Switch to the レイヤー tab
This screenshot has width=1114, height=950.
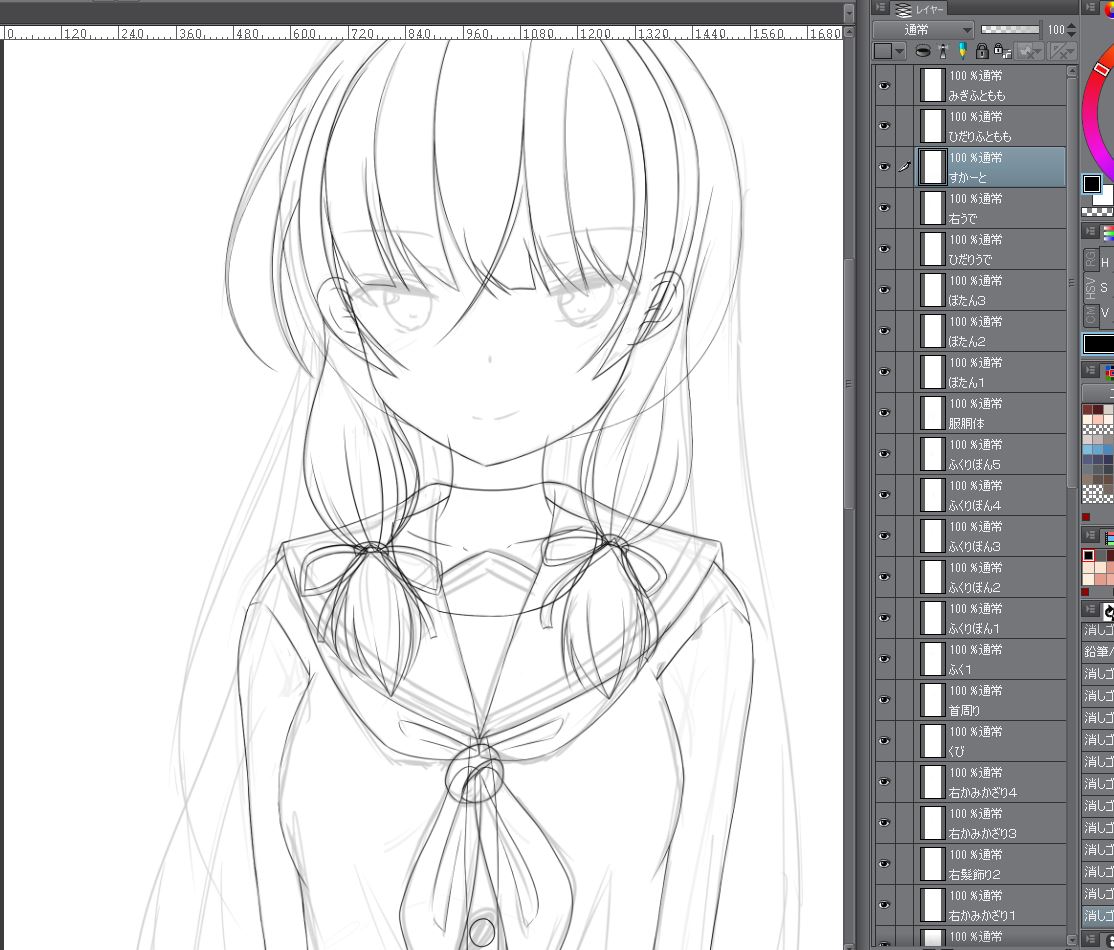point(921,9)
